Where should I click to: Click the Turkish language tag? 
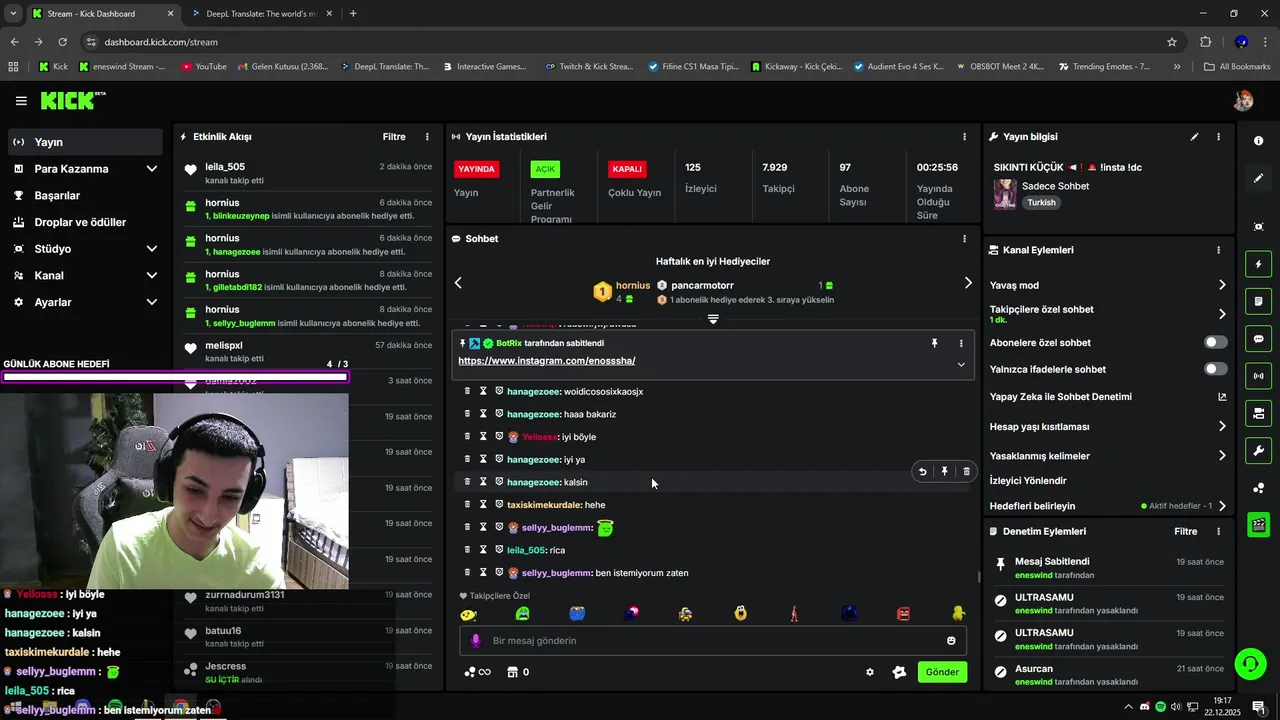tap(1041, 202)
